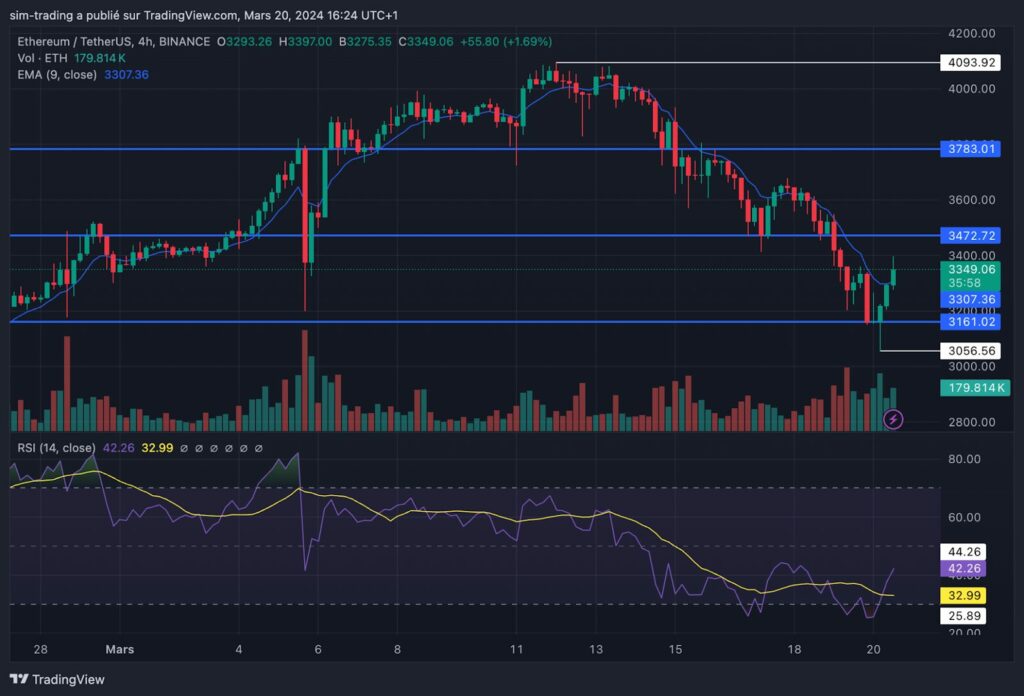Viewport: 1024px width, 696px height.
Task: Click the 11 date label on time axis
Action: 517,649
